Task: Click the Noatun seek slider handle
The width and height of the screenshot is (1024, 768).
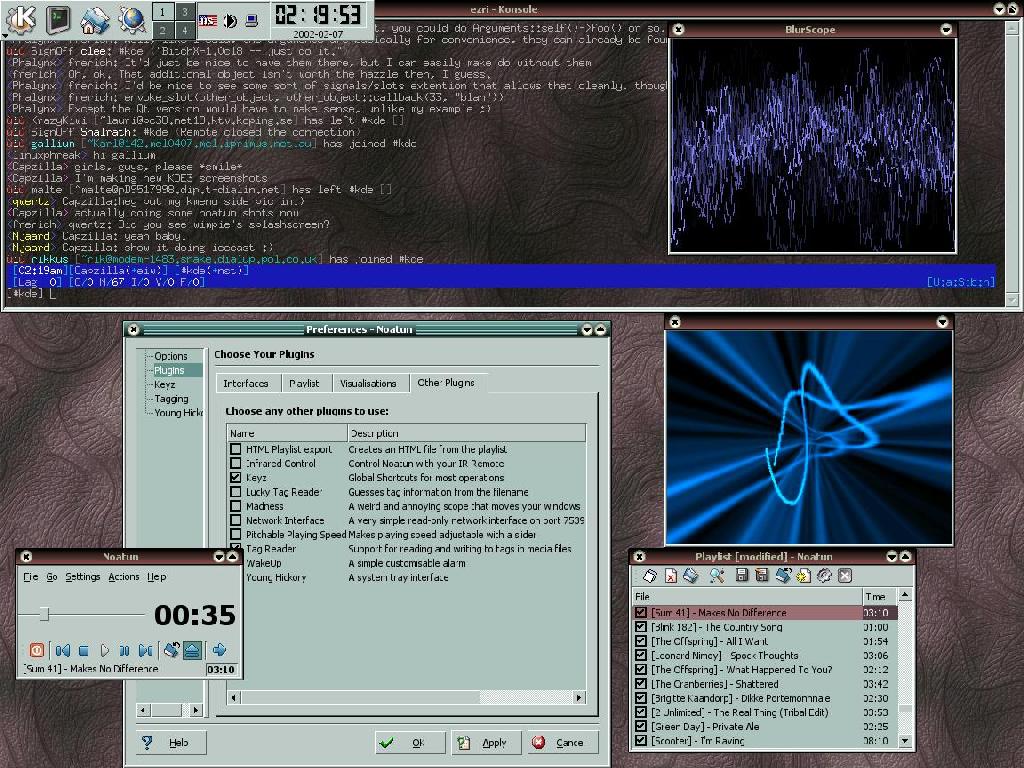Action: tap(44, 614)
